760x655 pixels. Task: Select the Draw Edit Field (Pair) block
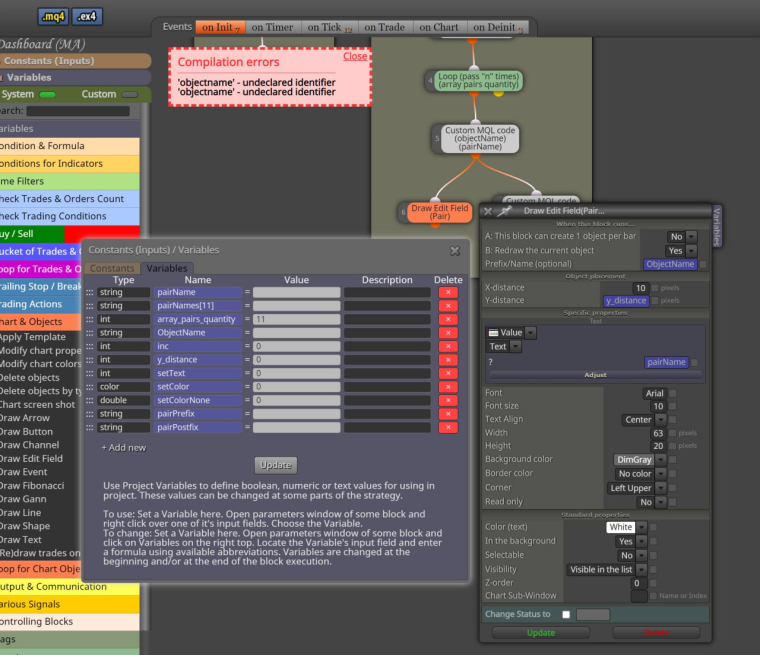[x=440, y=212]
